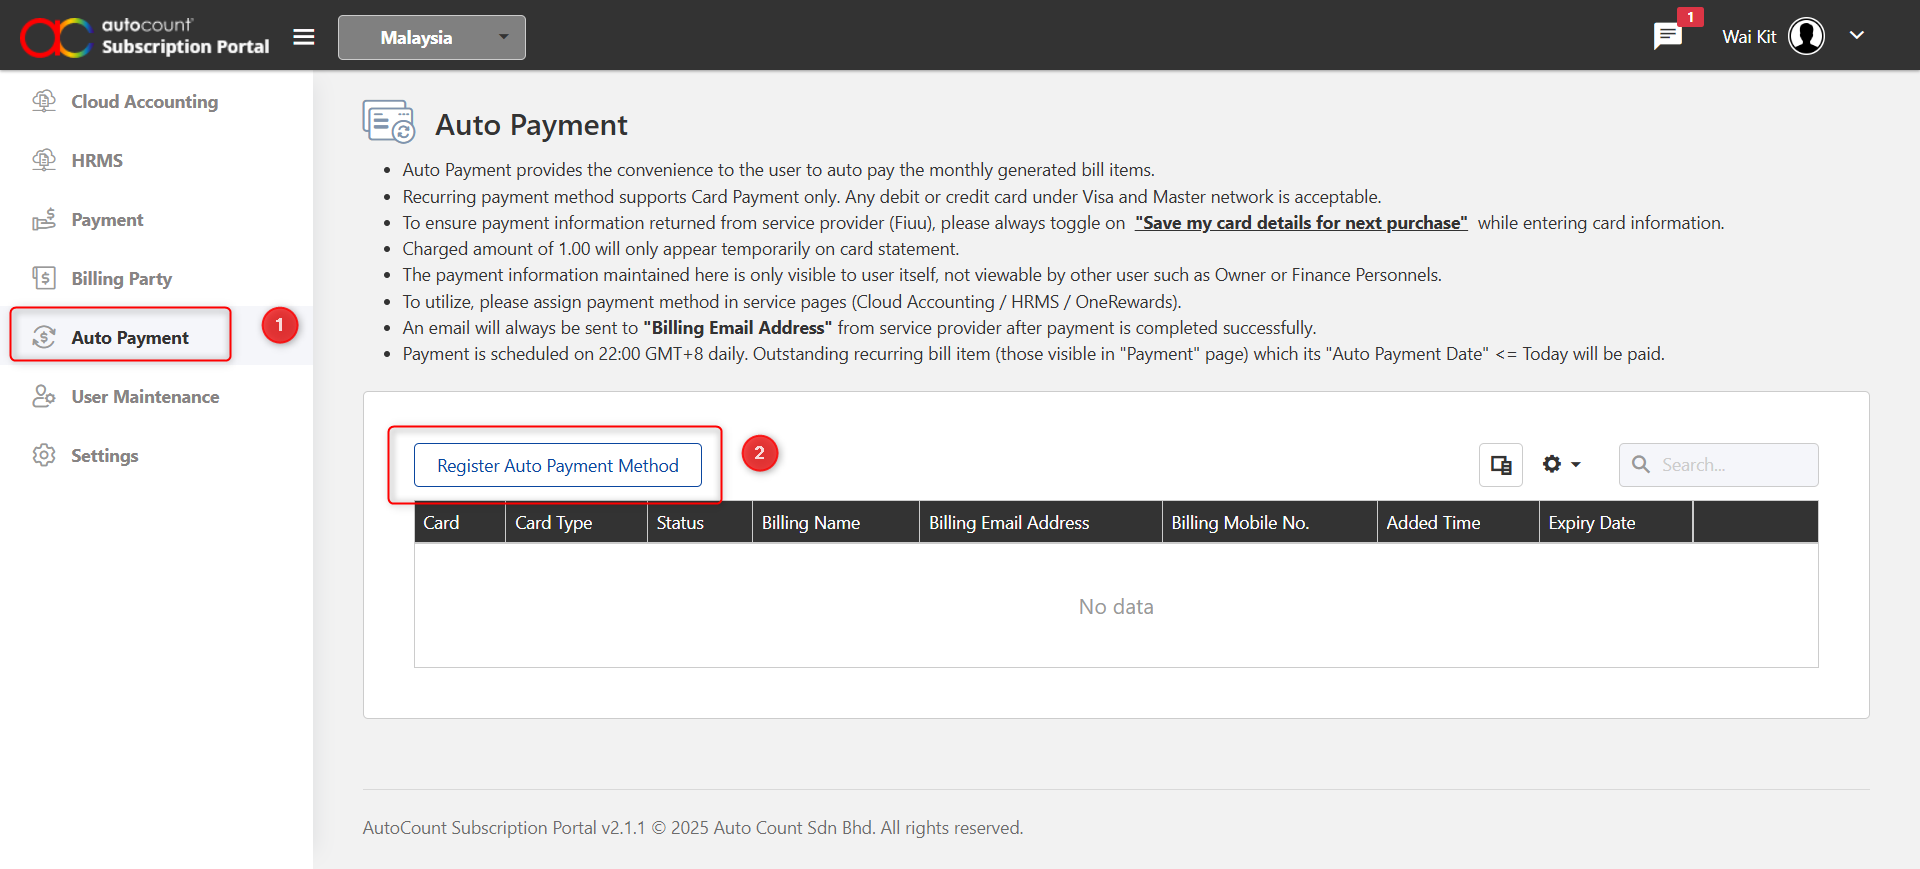
Task: Click the user profile avatar
Action: [1806, 36]
